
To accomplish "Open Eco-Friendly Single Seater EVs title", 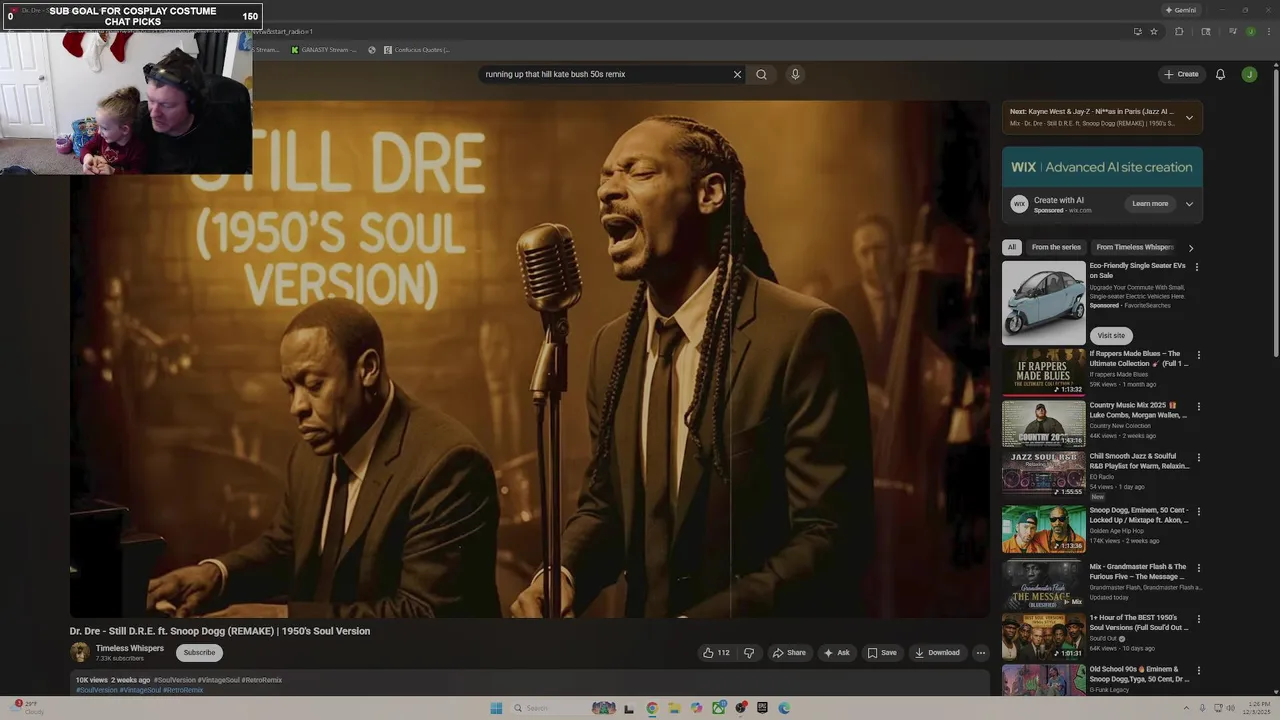I will tap(1137, 270).
